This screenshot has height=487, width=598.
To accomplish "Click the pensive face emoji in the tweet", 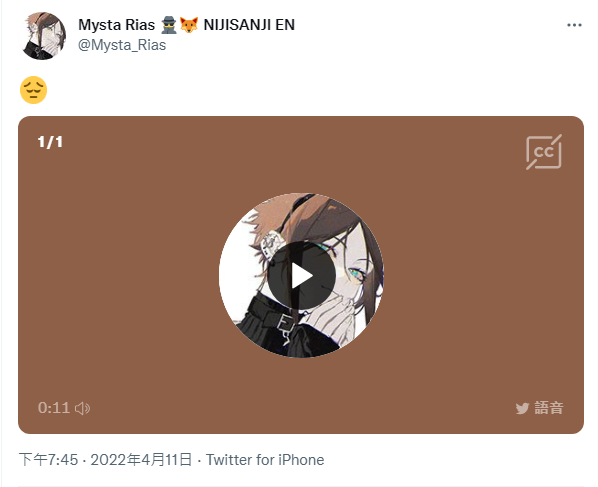I will [x=34, y=90].
